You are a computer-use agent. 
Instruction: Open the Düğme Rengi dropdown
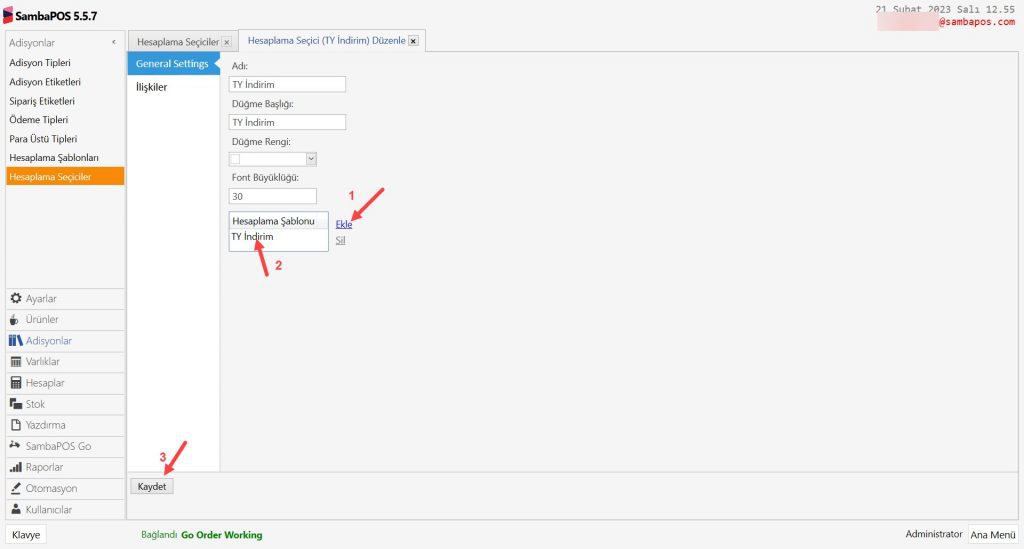click(x=311, y=158)
